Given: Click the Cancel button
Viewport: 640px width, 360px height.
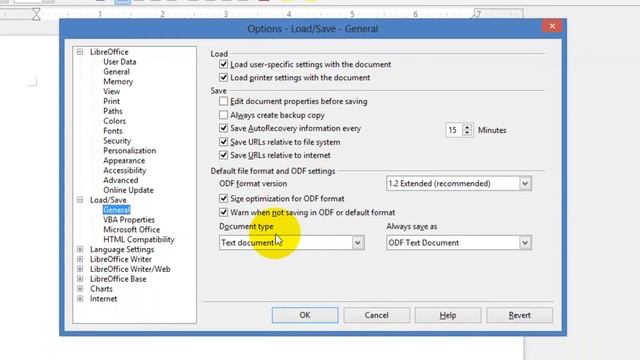Looking at the screenshot, I should click(376, 315).
